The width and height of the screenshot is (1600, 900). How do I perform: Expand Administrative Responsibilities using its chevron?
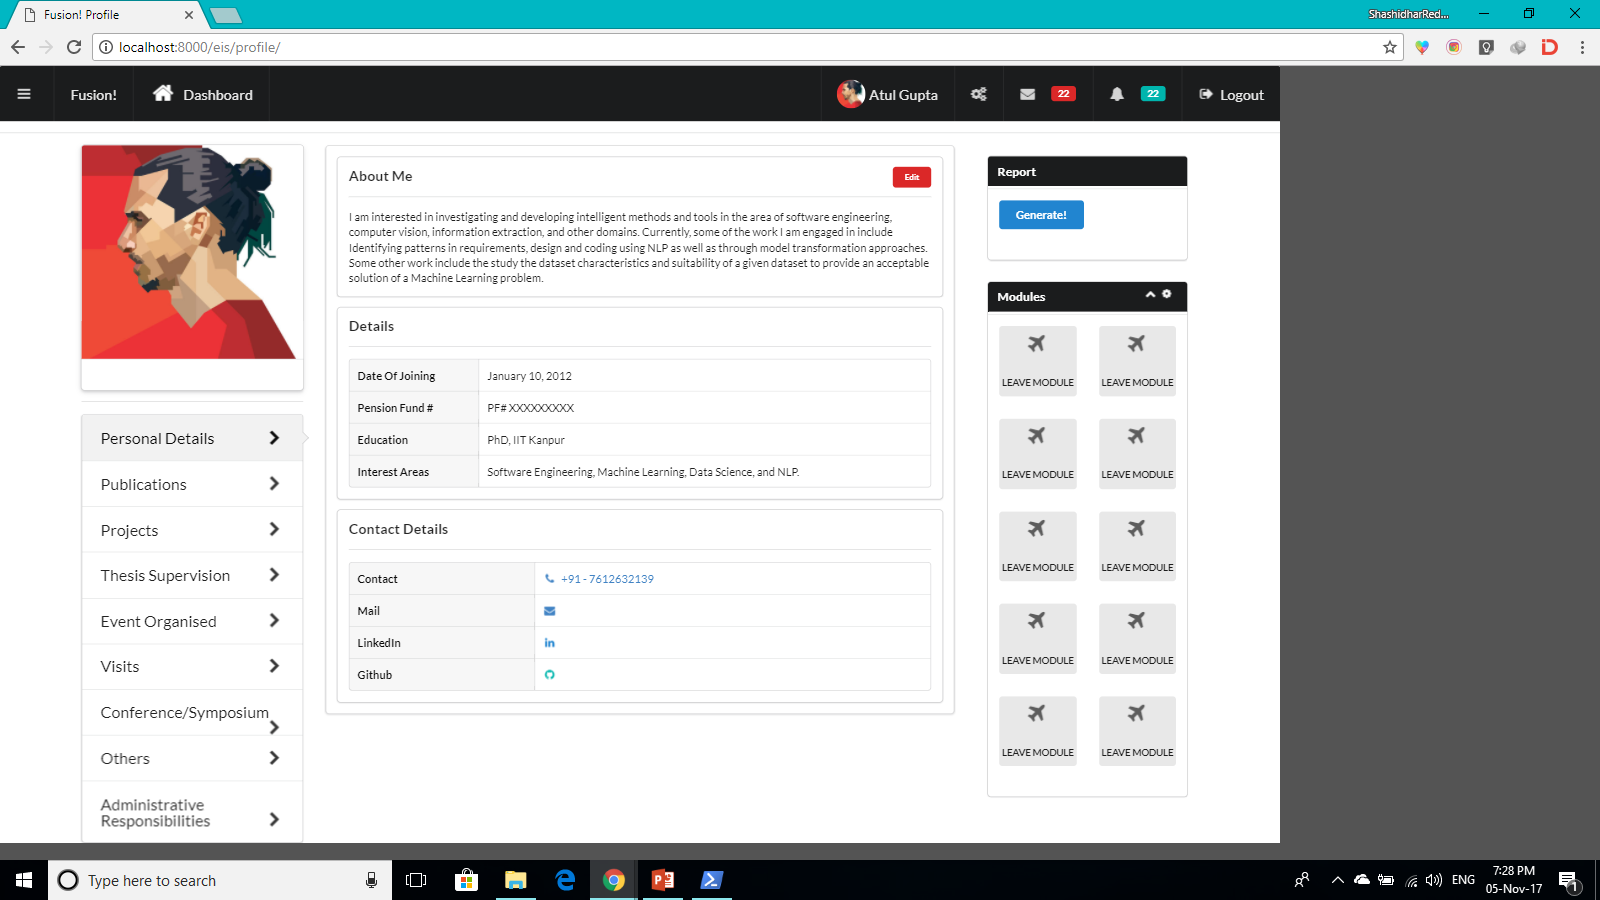tap(274, 819)
